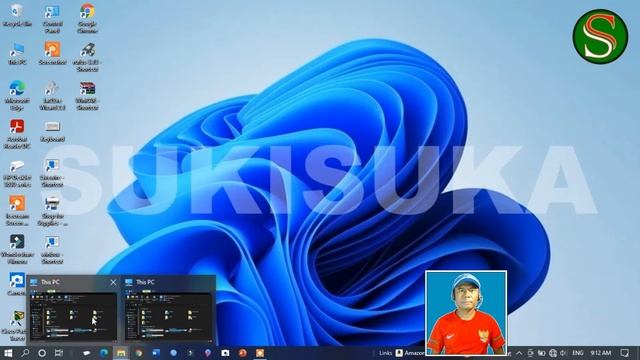The height and width of the screenshot is (360, 640).
Task: Open Acrobat Reader DC desktop shortcut
Action: (x=17, y=134)
